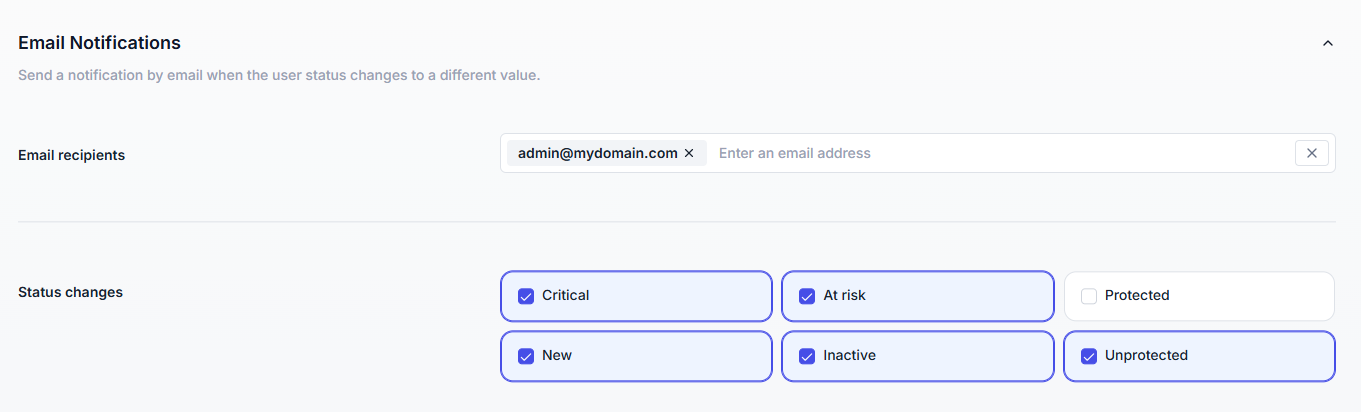Viewport: 1361px width, 412px height.
Task: Click the Critical option label text
Action: 566,296
